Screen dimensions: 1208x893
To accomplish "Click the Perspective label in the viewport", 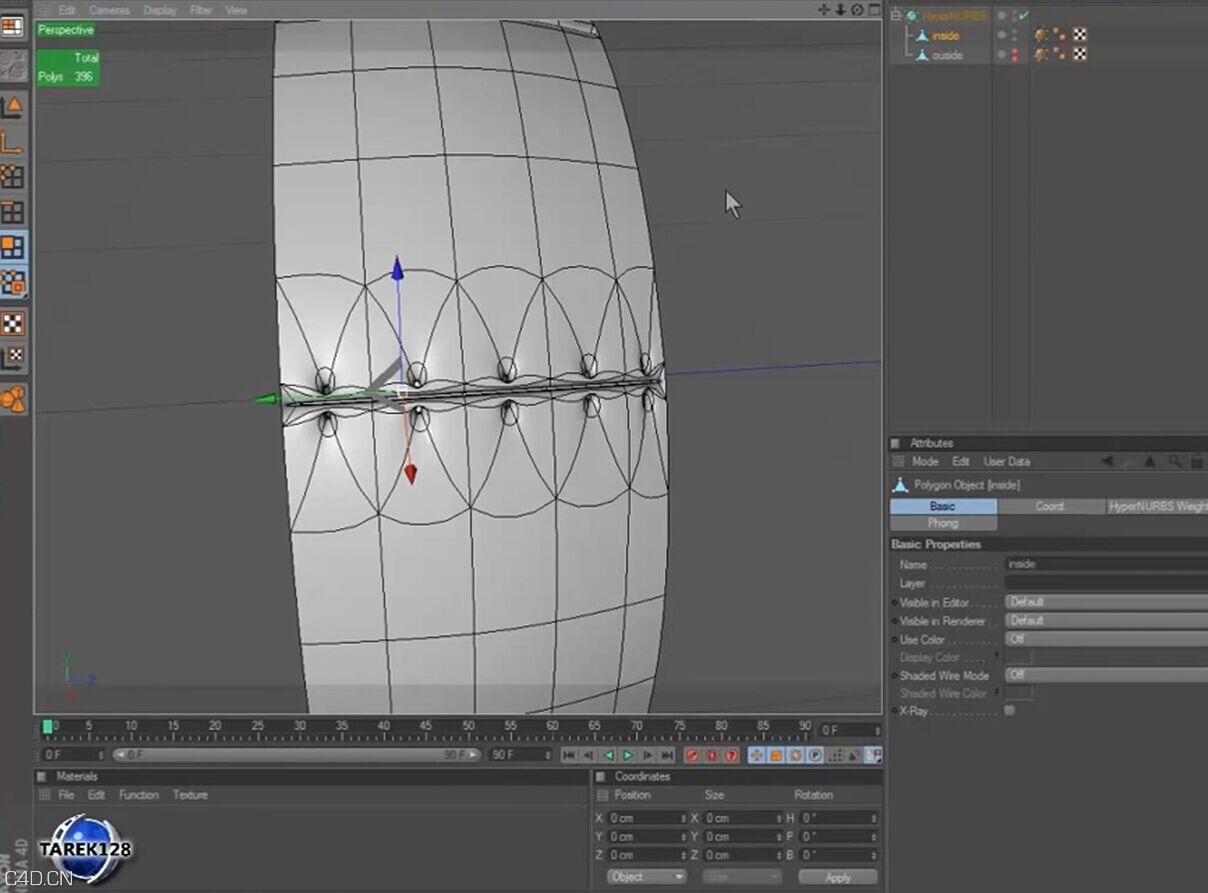I will pos(66,30).
